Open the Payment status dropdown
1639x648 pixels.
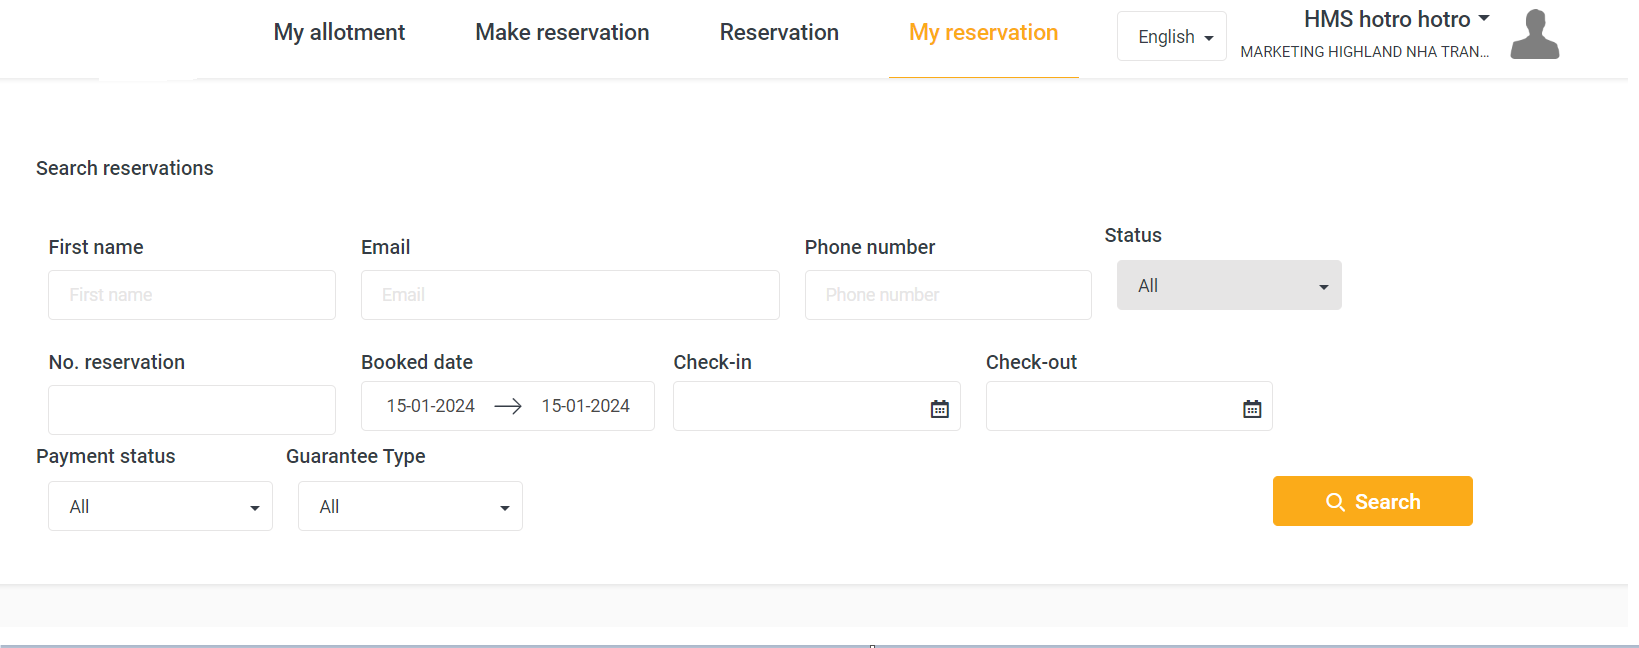pos(160,507)
